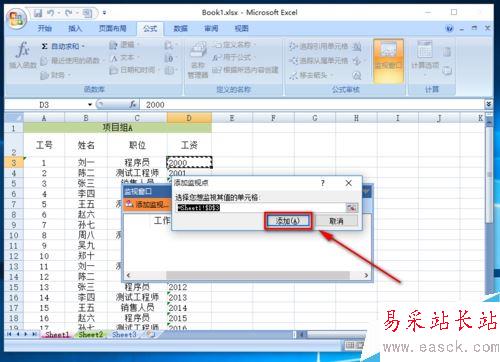Viewport: 500px width, 362px height.
Task: Close the 添加监视点 dialog with X
Action: point(348,183)
